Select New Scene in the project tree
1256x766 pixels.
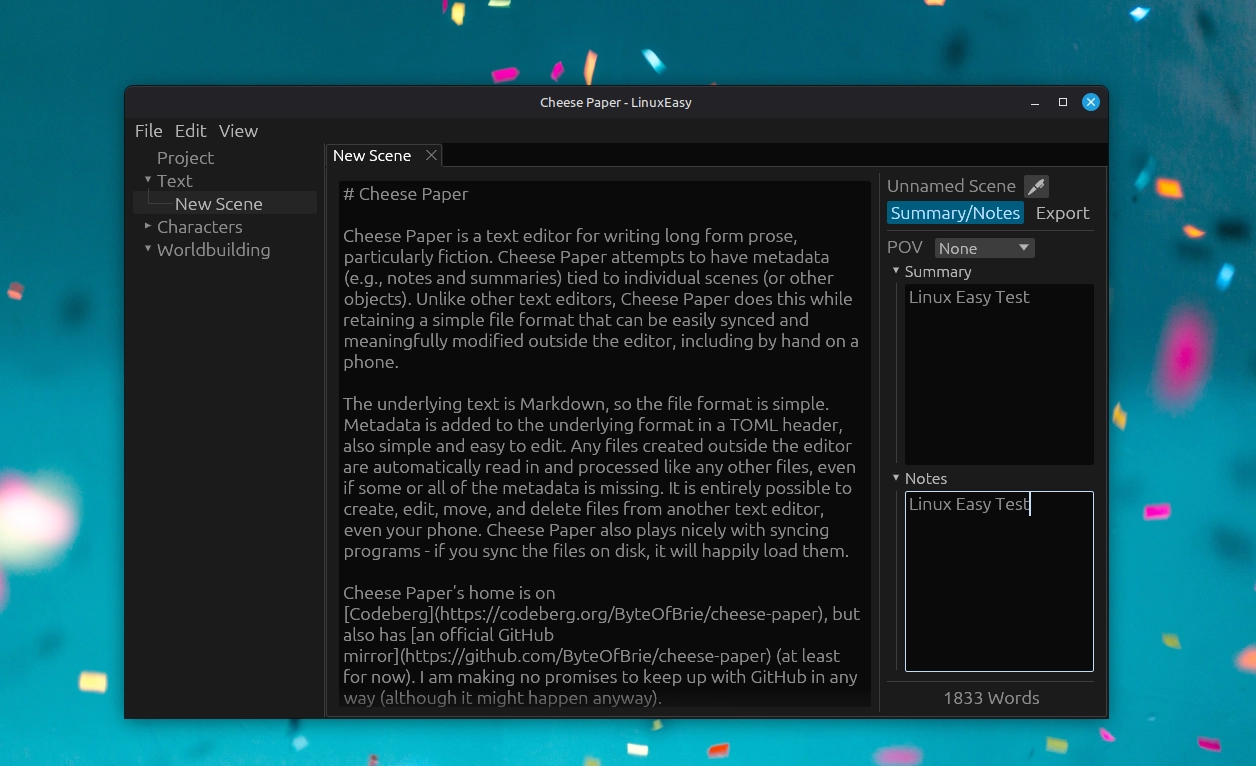pyautogui.click(x=218, y=204)
